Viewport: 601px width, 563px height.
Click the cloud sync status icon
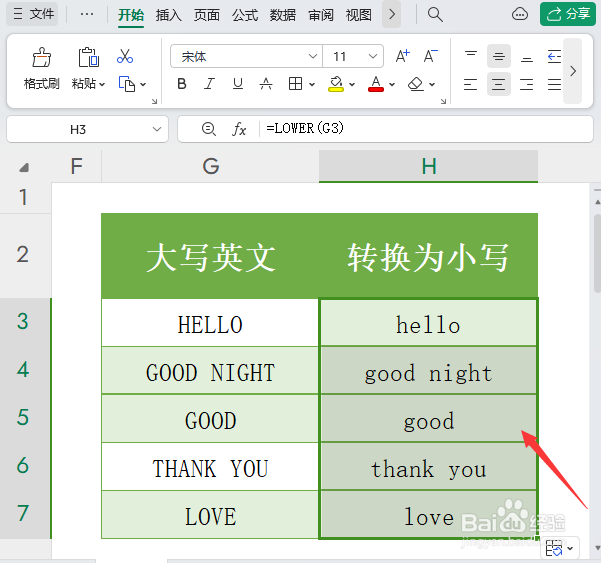520,15
